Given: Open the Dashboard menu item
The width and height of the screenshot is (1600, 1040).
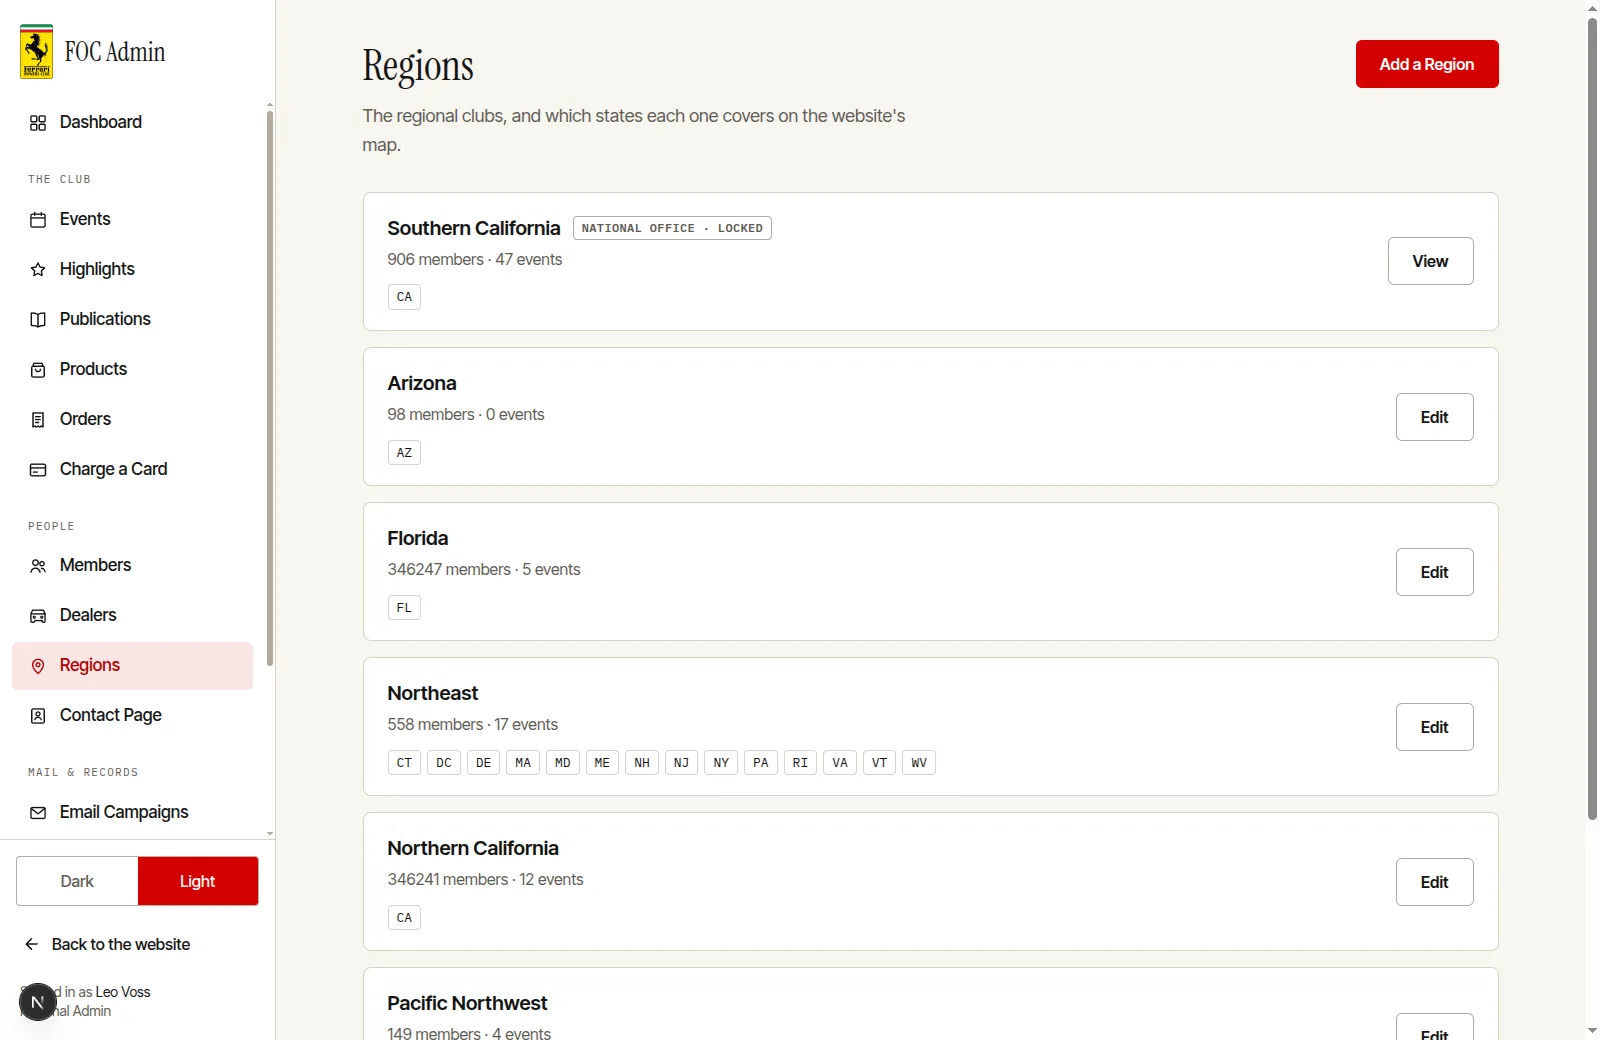Looking at the screenshot, I should 132,122.
